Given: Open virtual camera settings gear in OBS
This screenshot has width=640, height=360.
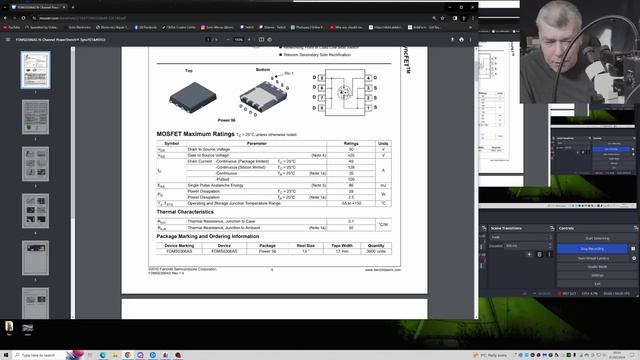Looking at the screenshot, I should (634, 258).
